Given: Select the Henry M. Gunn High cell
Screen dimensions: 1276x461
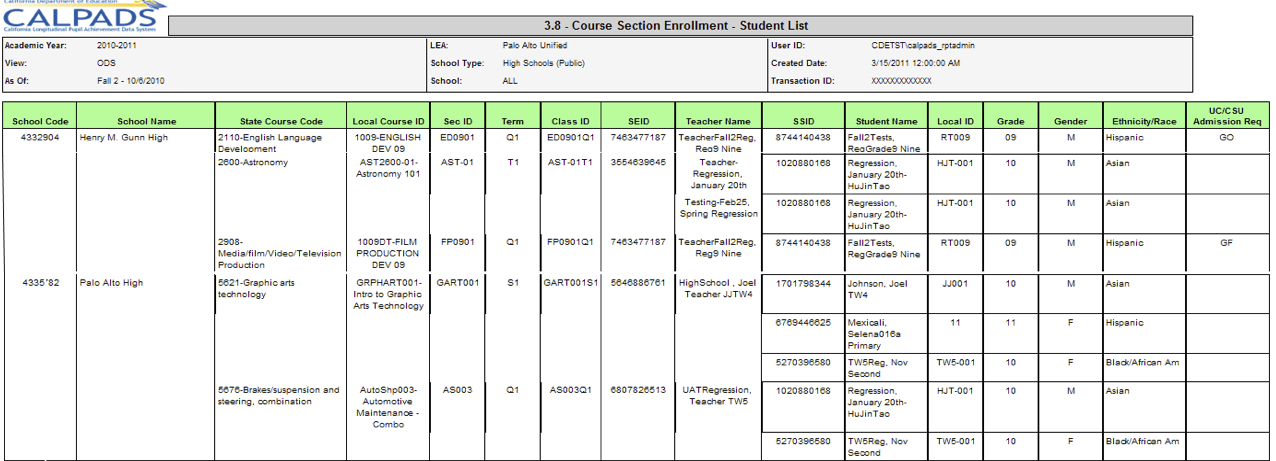Looking at the screenshot, I should click(x=124, y=137).
